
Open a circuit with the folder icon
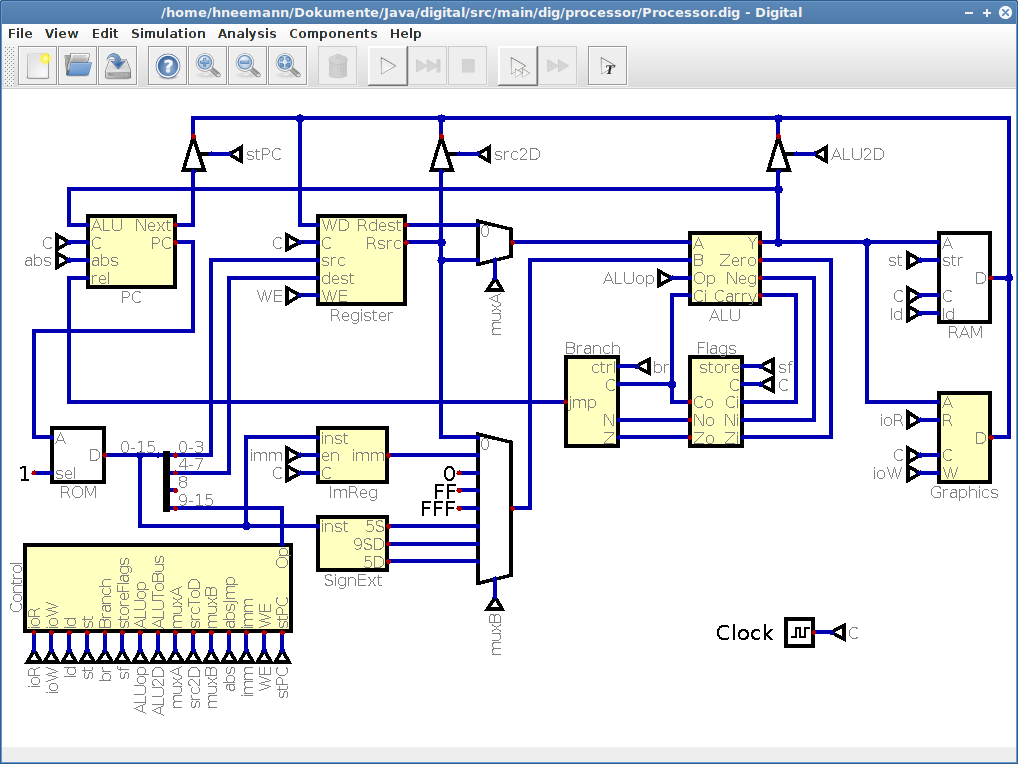[x=78, y=66]
